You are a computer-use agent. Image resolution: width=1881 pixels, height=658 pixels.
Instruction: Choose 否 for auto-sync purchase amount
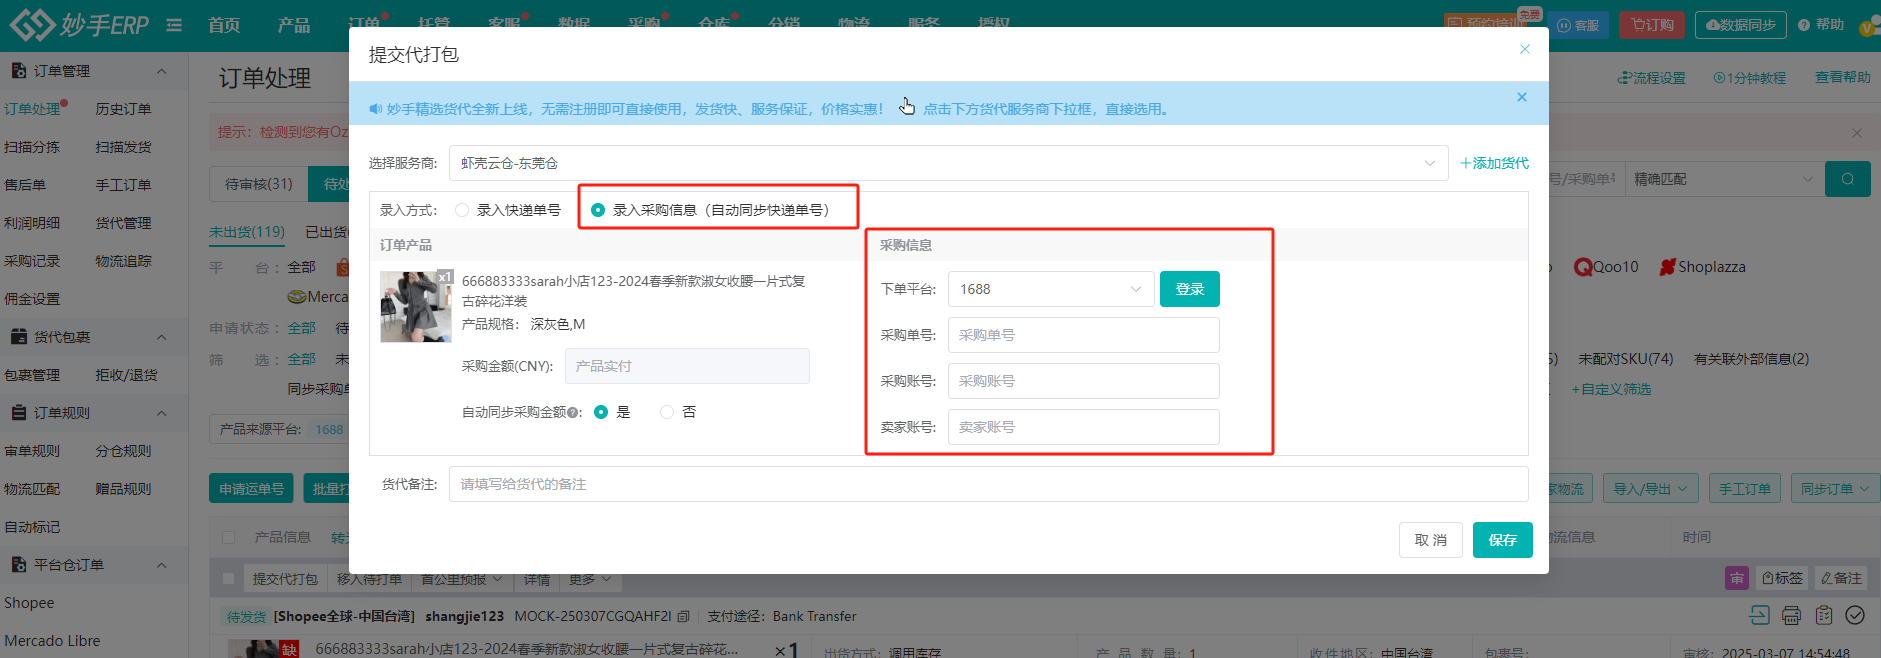coord(667,412)
